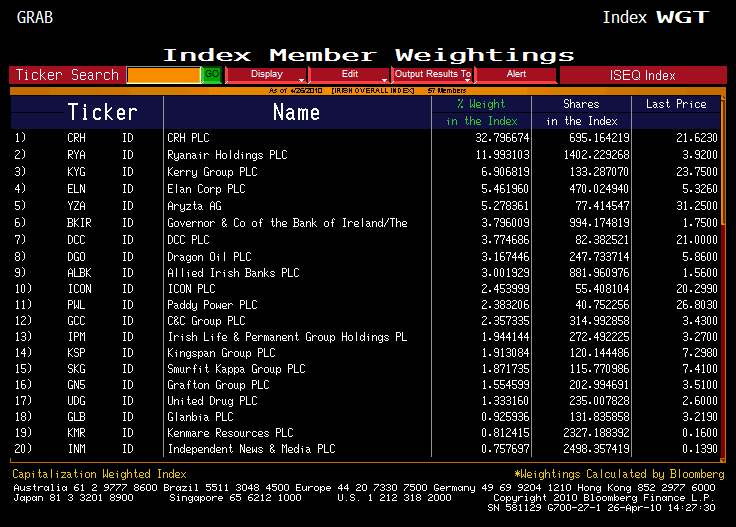This screenshot has height=527, width=736.
Task: Click the ISEQ Index header button
Action: click(643, 75)
